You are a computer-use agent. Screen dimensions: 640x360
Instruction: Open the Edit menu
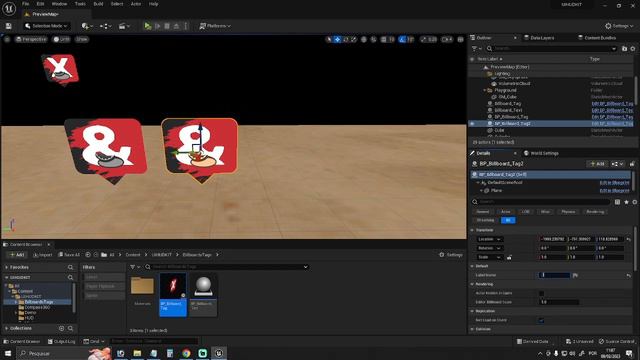pyautogui.click(x=40, y=4)
